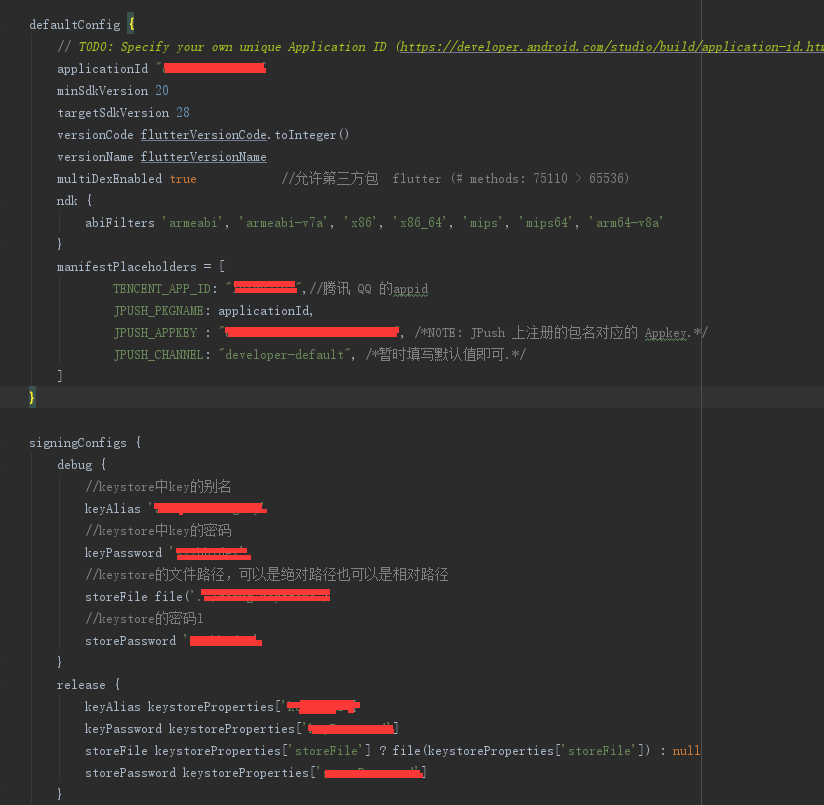
Task: Click the debug block keyword
Action: [75, 465]
